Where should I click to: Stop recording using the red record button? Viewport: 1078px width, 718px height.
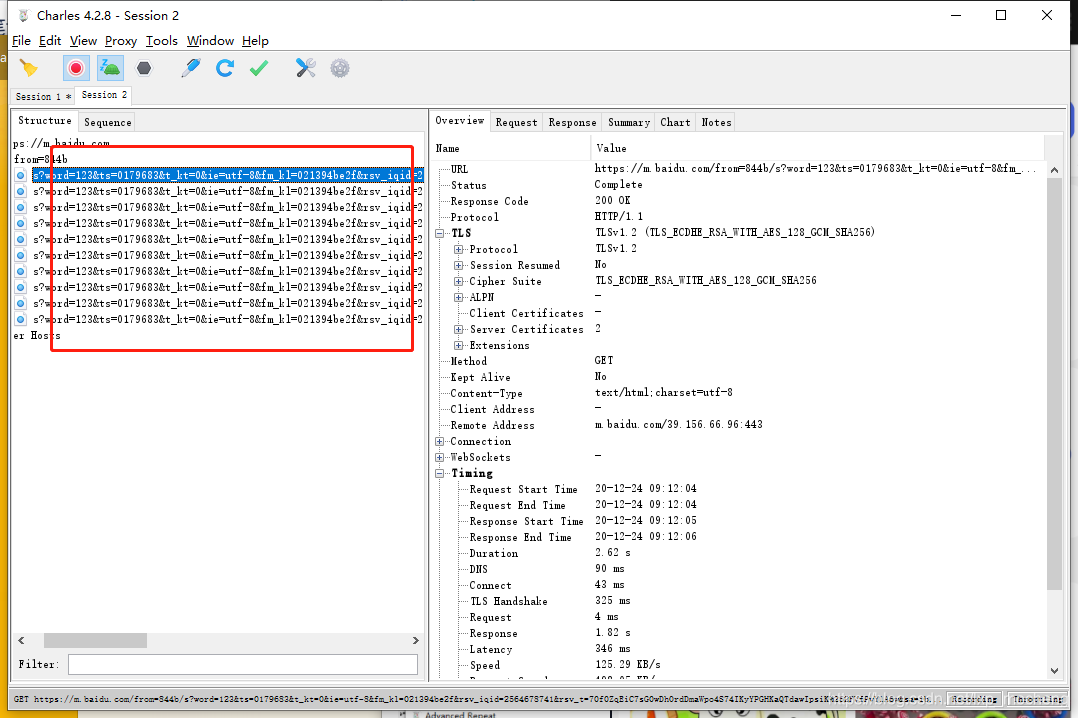point(76,68)
